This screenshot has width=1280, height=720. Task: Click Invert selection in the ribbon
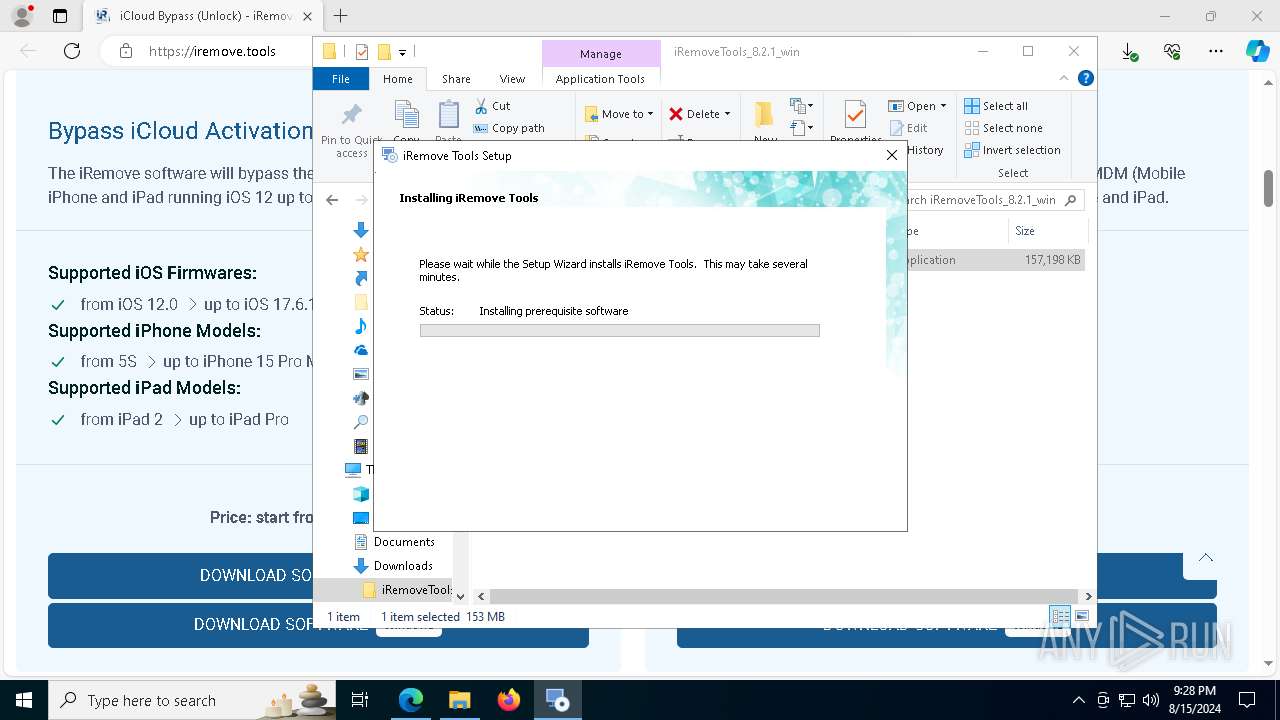click(x=1012, y=150)
